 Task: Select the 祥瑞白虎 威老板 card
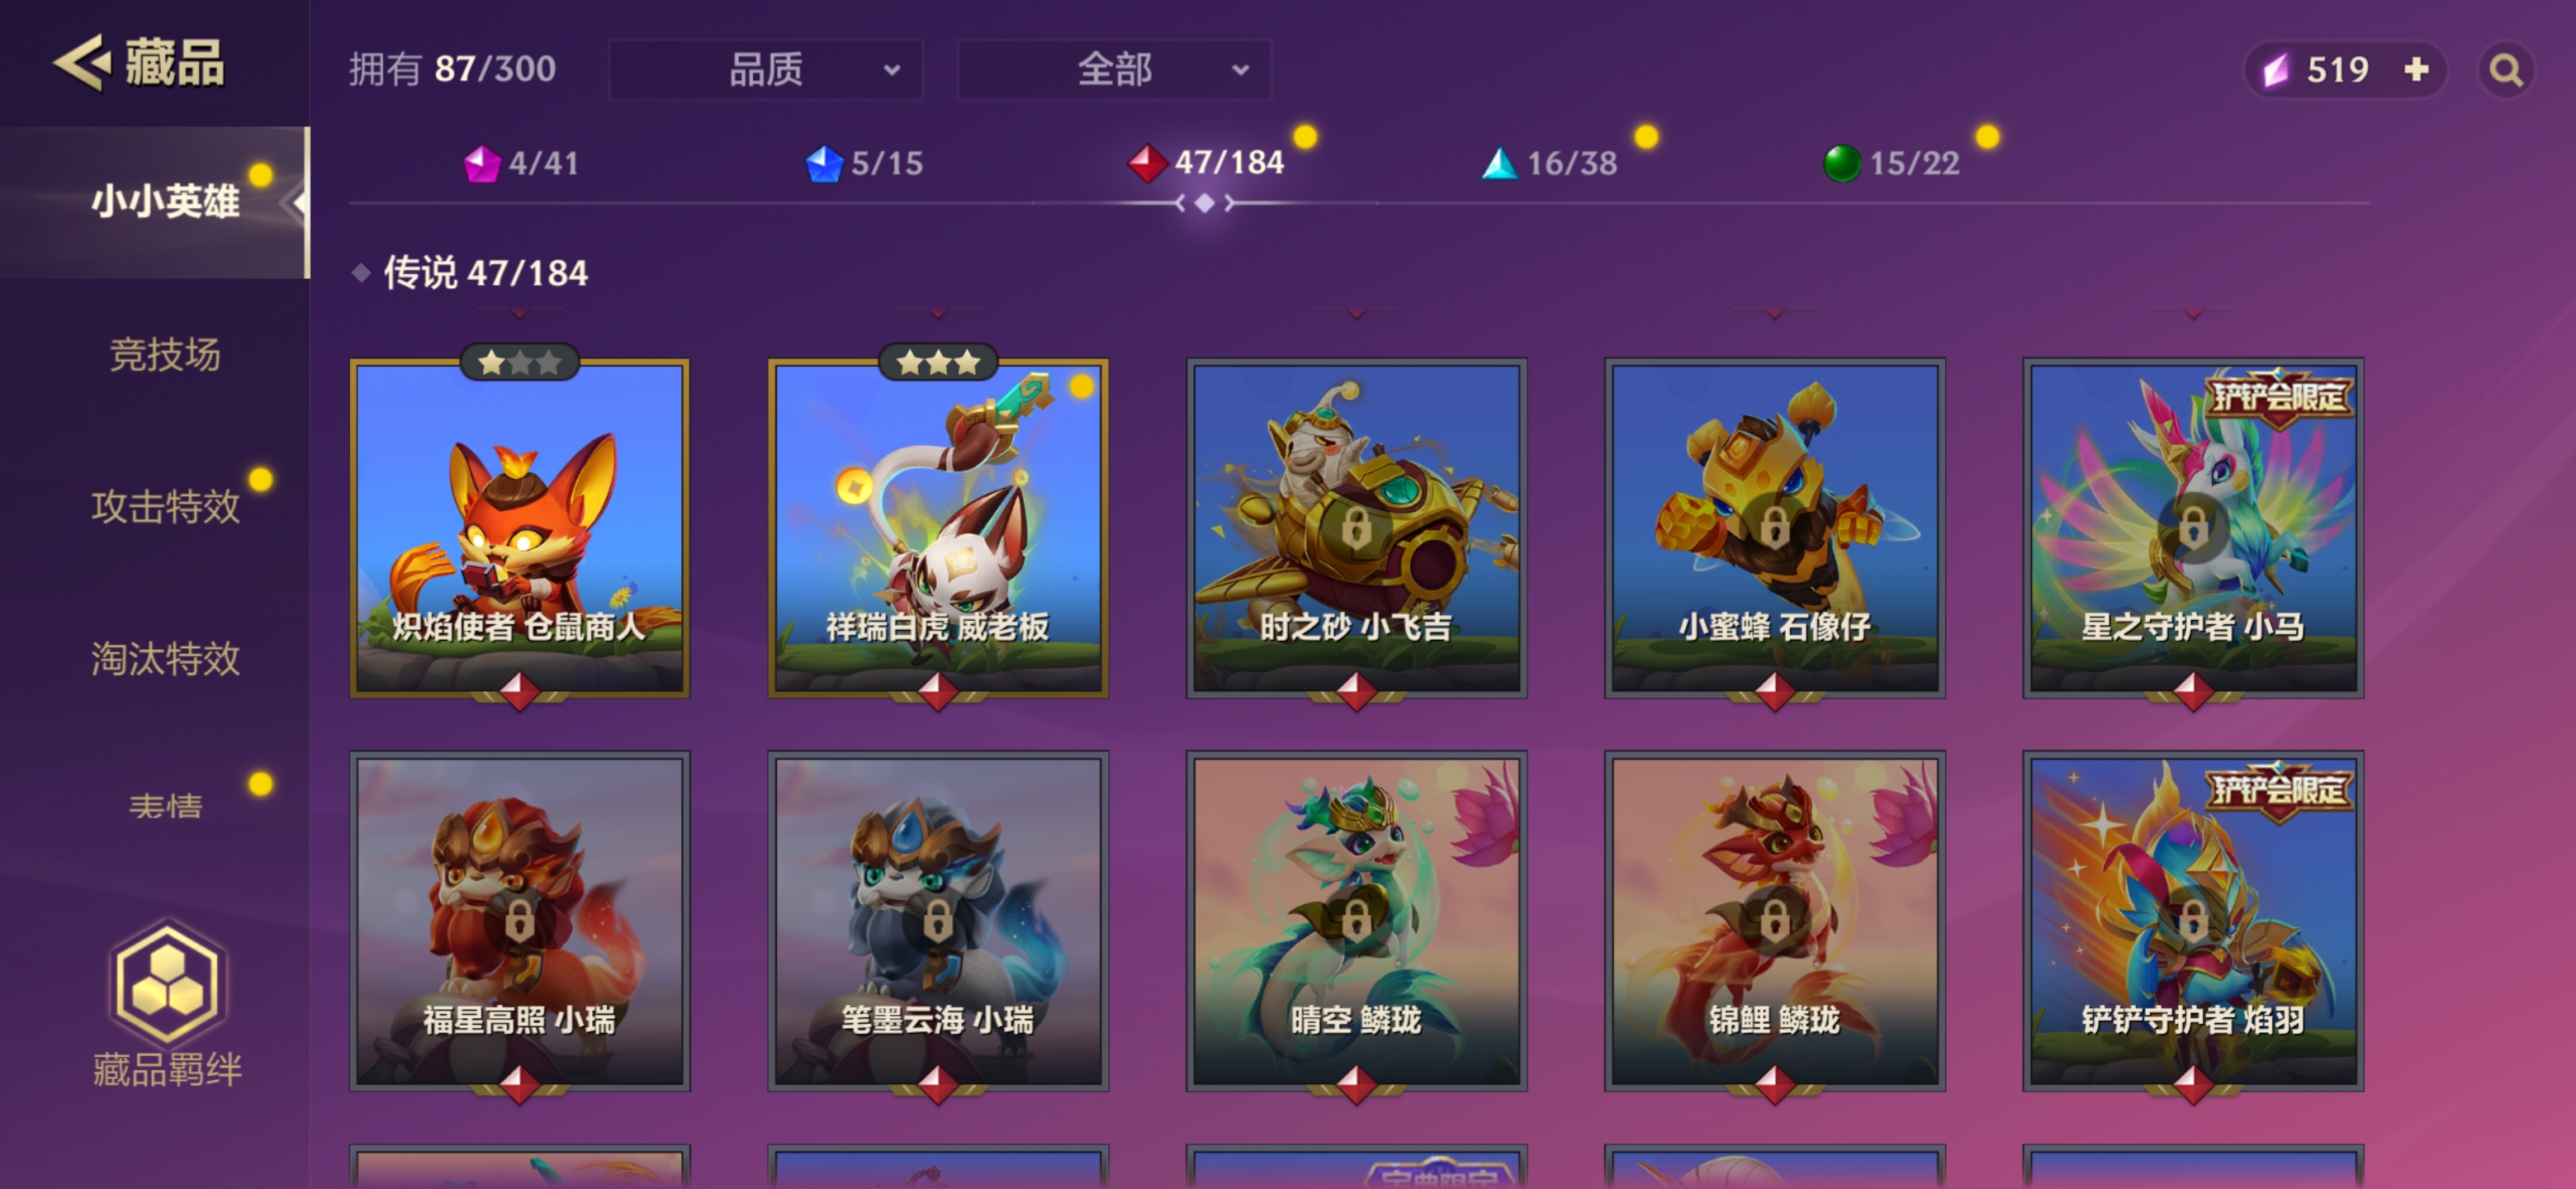pos(938,528)
